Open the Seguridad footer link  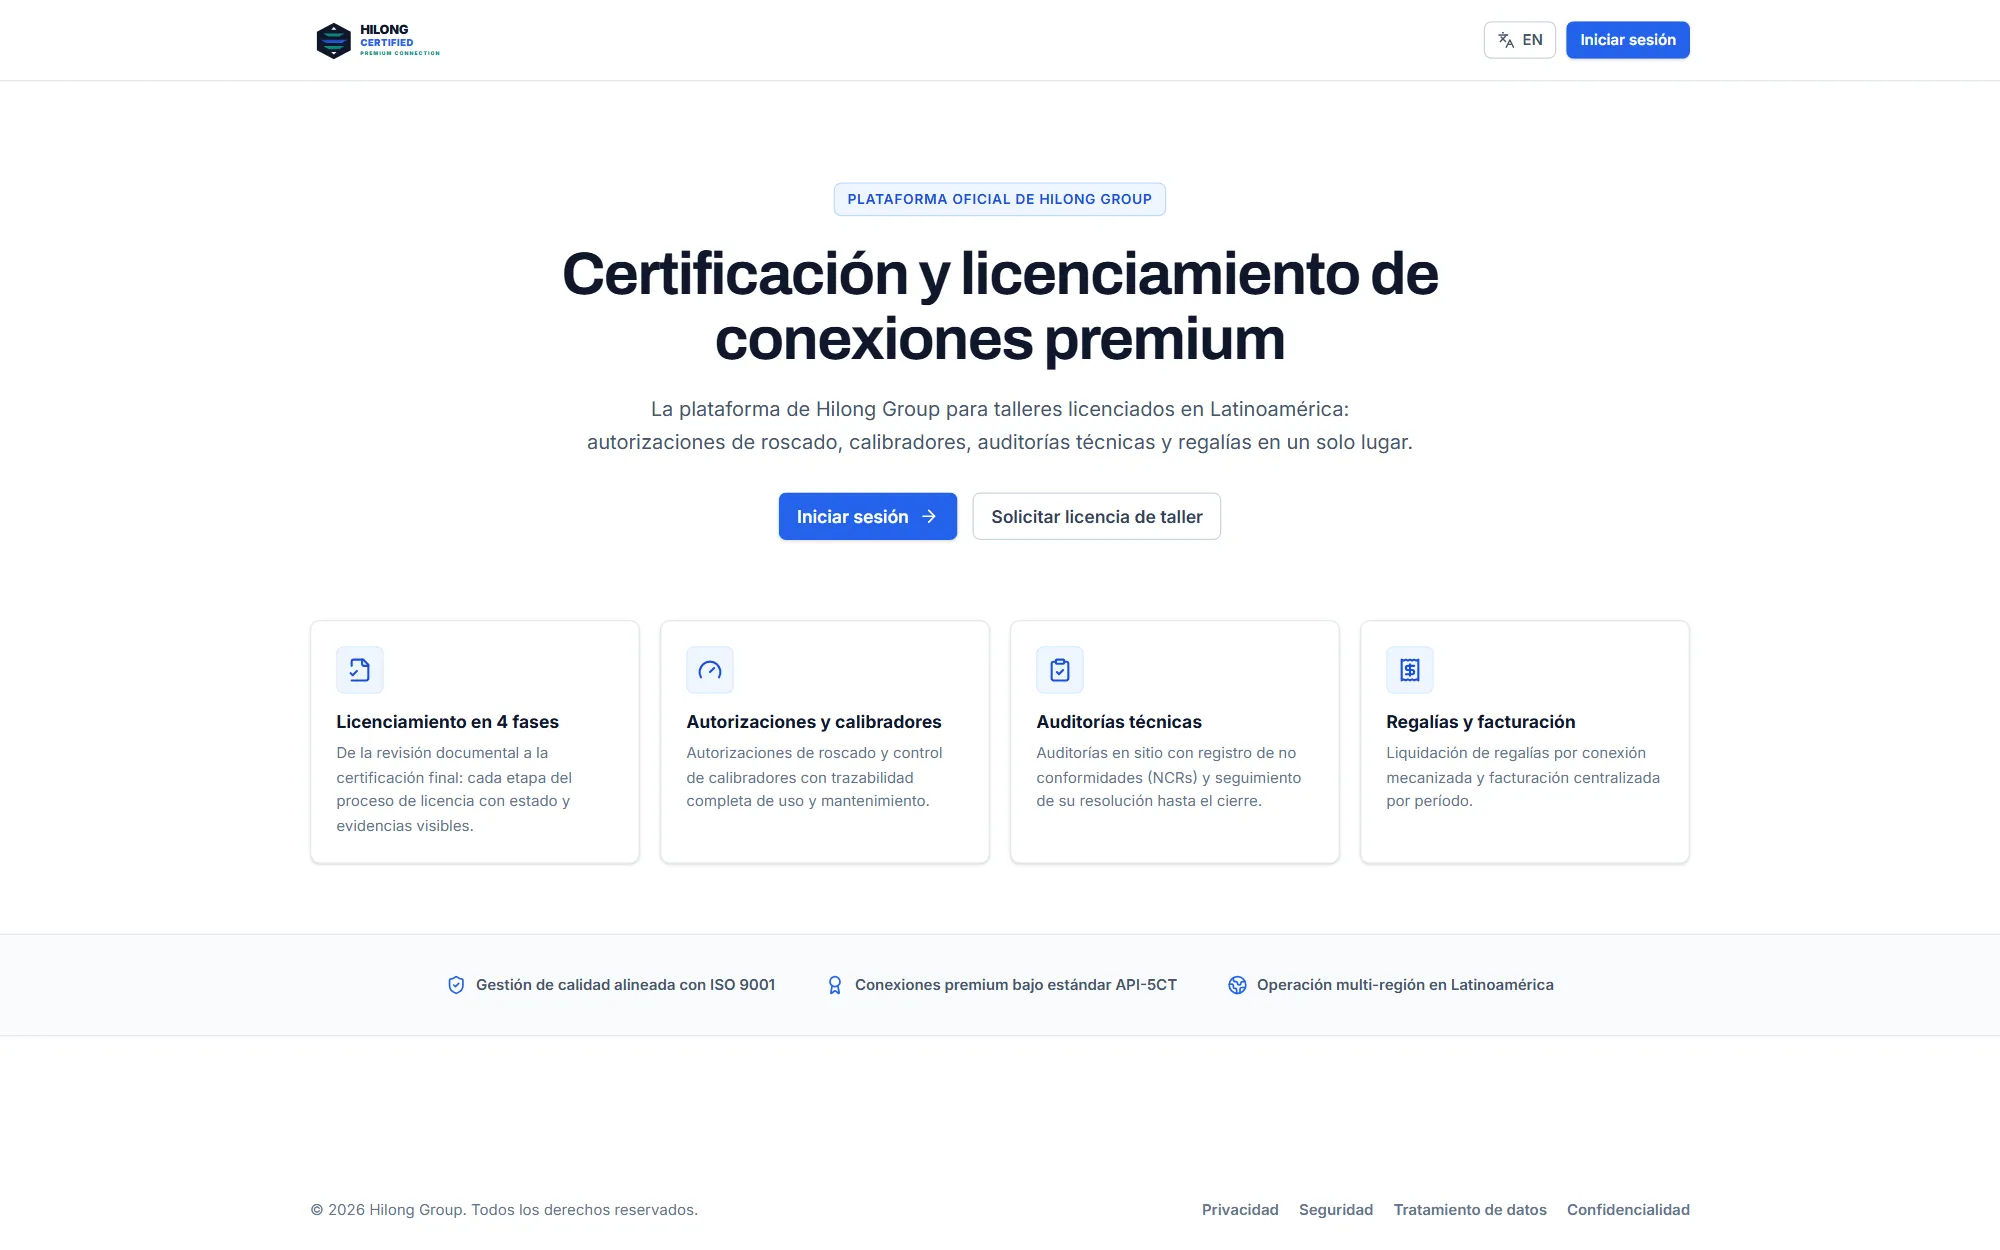pos(1336,1210)
